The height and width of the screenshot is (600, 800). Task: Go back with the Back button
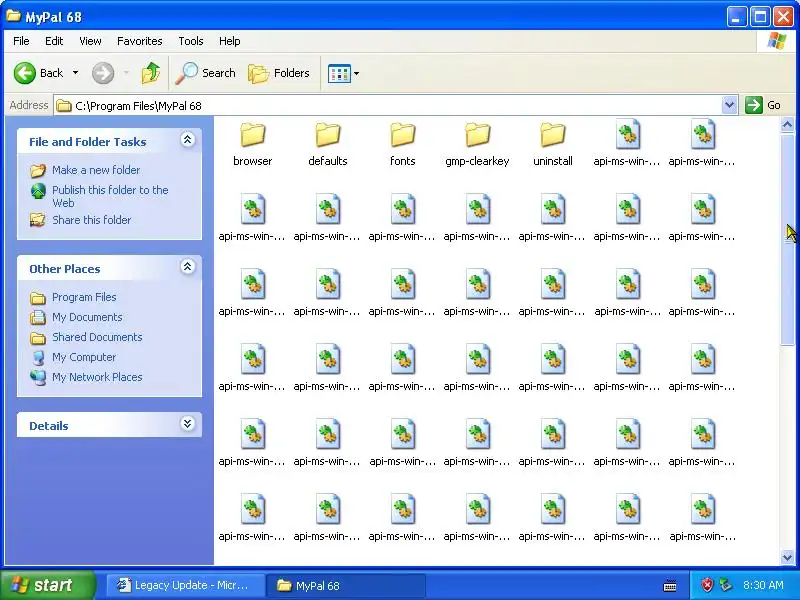(x=38, y=73)
